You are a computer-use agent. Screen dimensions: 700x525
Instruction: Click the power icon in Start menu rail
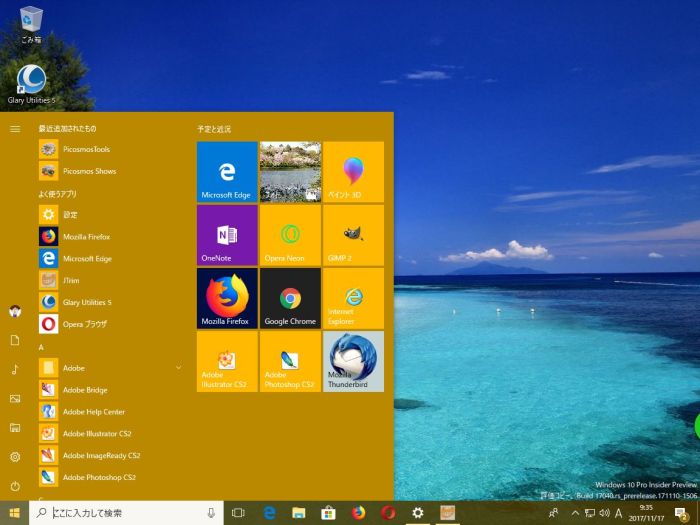(15, 485)
